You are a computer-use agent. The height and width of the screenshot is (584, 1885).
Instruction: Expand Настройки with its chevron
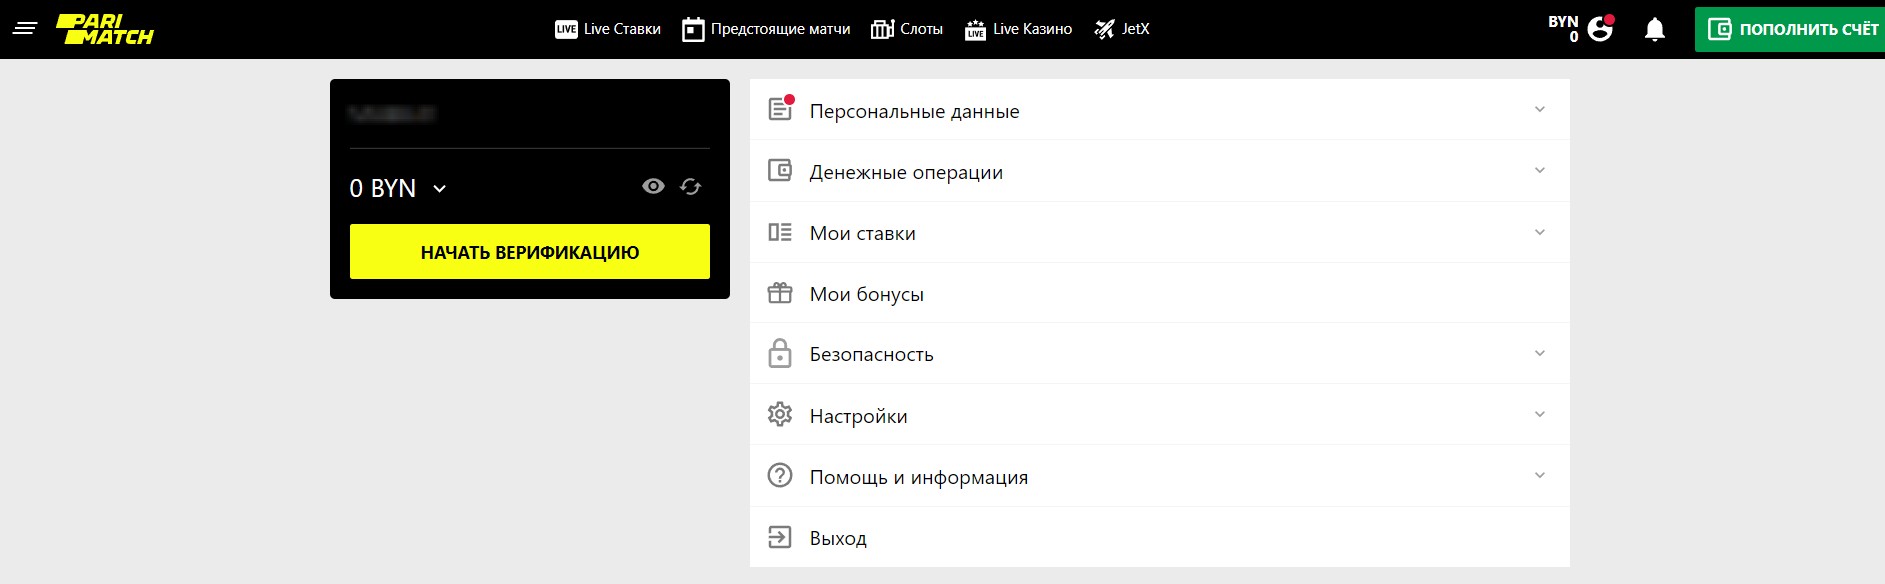click(x=1540, y=414)
